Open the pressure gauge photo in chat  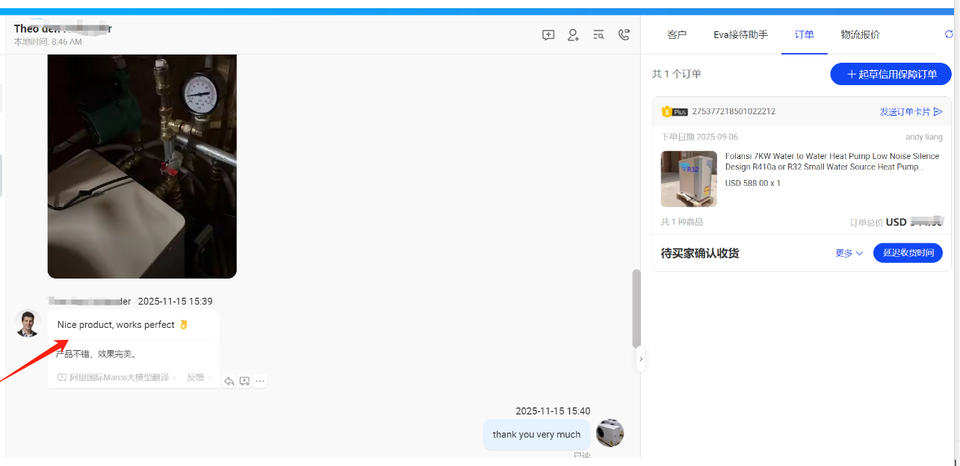[x=142, y=167]
